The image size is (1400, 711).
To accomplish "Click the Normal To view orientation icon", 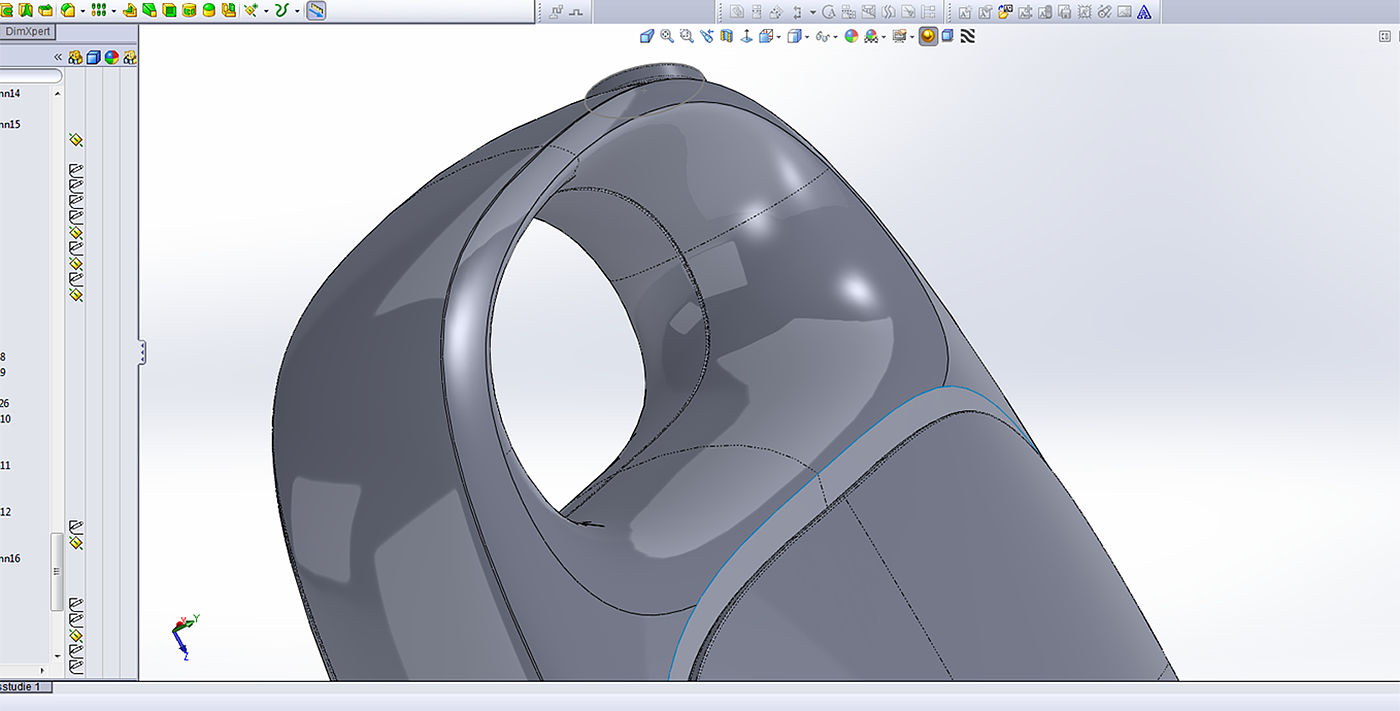I will [745, 36].
